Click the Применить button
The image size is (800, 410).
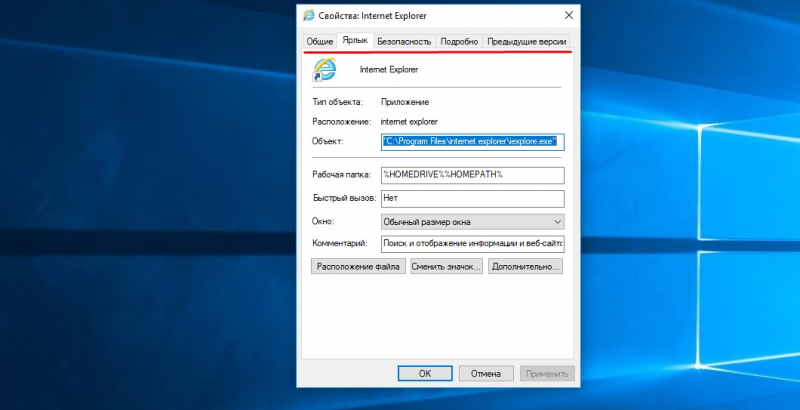pyautogui.click(x=547, y=373)
